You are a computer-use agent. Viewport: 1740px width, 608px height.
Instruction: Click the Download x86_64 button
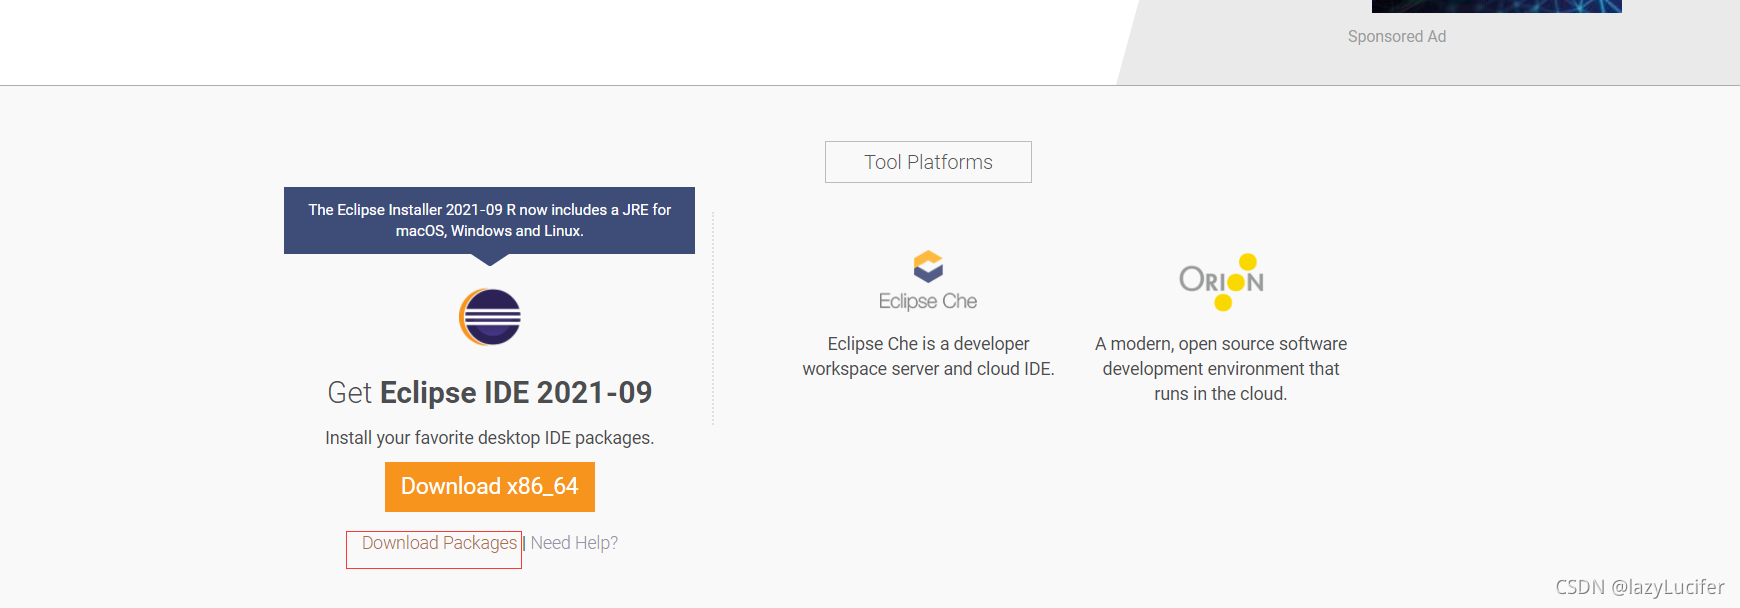tap(490, 487)
